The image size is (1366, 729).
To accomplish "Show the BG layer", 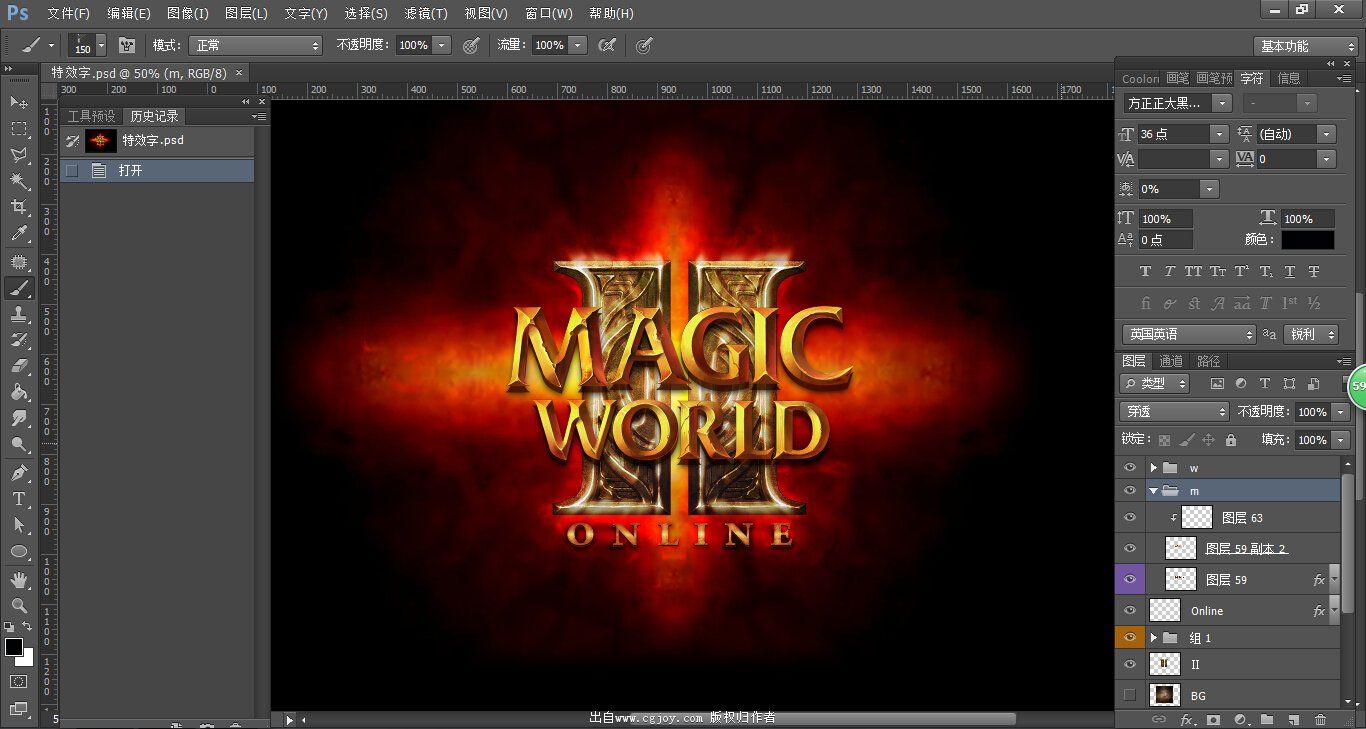I will pos(1130,695).
